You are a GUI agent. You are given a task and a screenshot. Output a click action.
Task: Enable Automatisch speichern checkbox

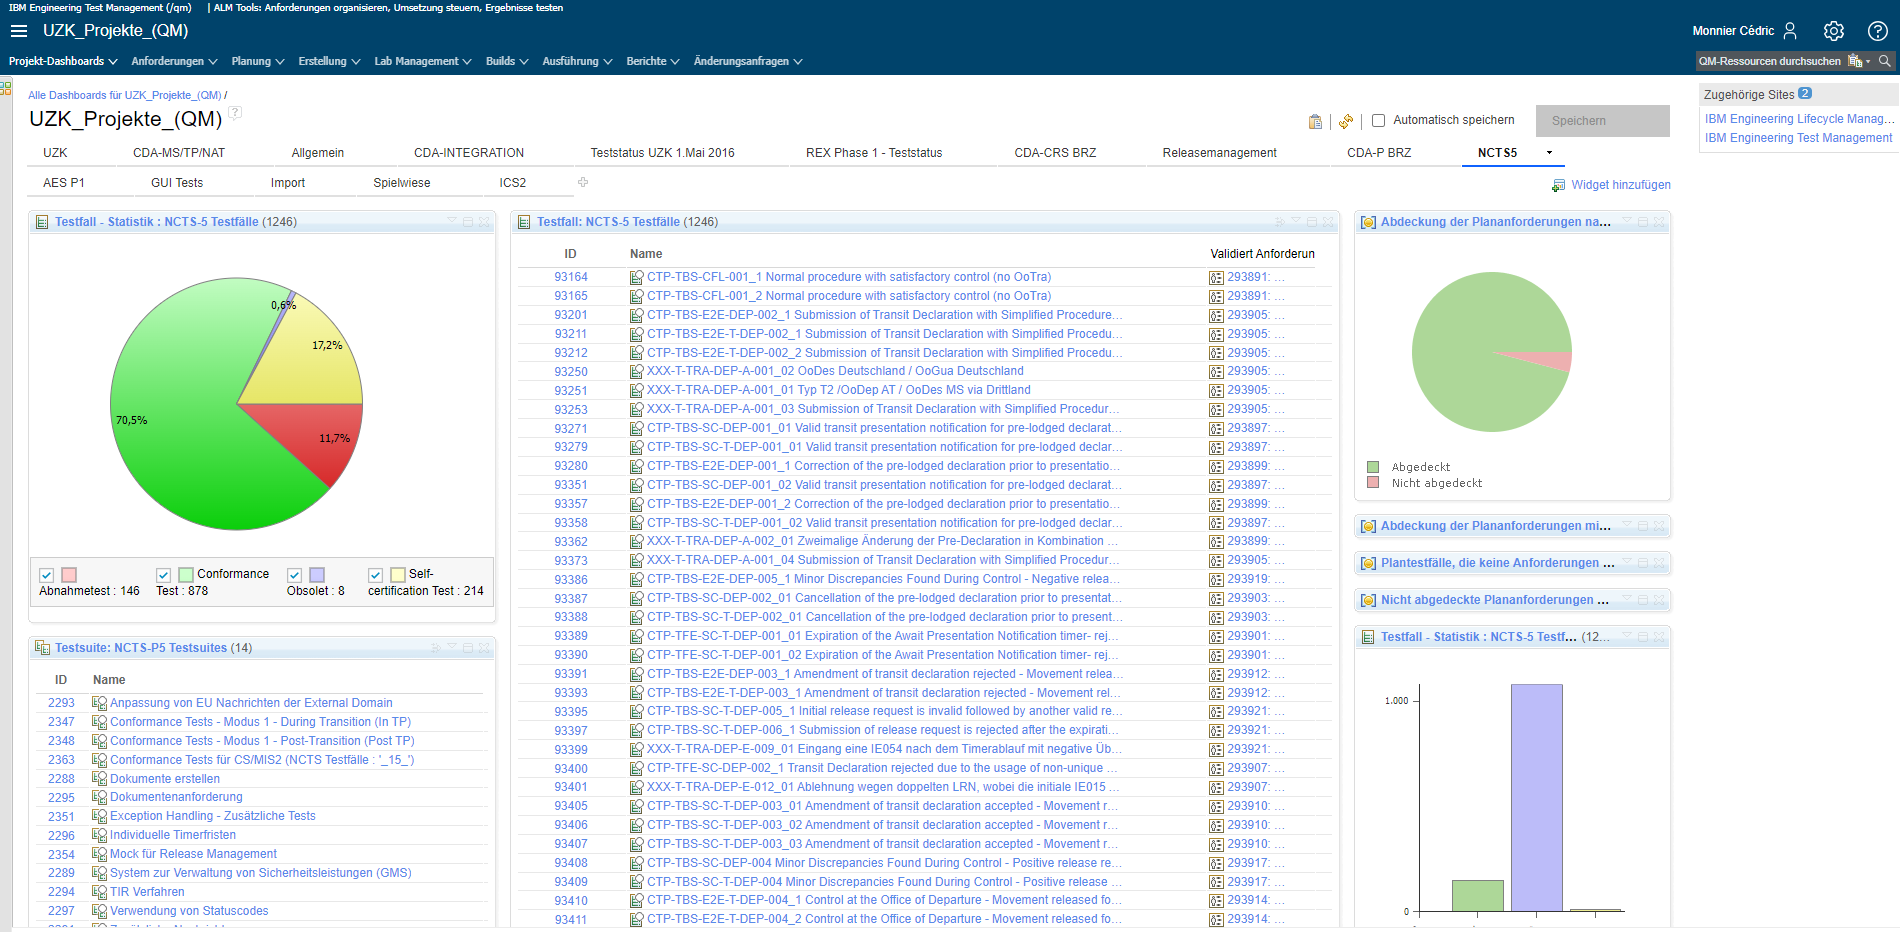pyautogui.click(x=1378, y=120)
